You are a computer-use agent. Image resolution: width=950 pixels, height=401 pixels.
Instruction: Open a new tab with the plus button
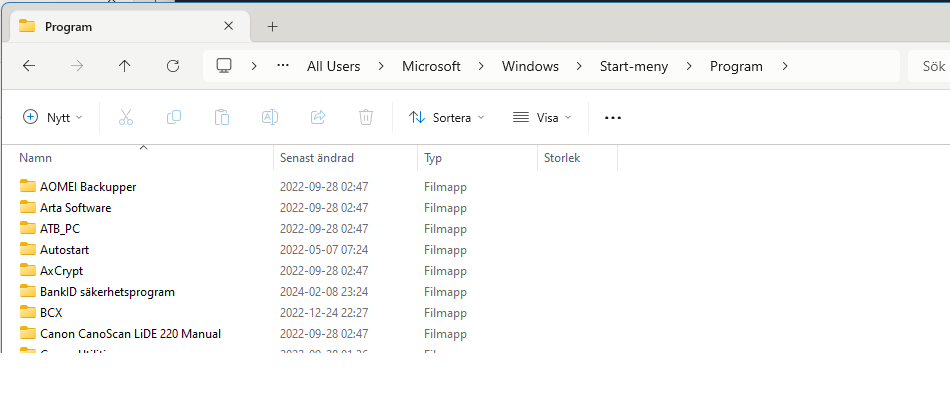(273, 27)
